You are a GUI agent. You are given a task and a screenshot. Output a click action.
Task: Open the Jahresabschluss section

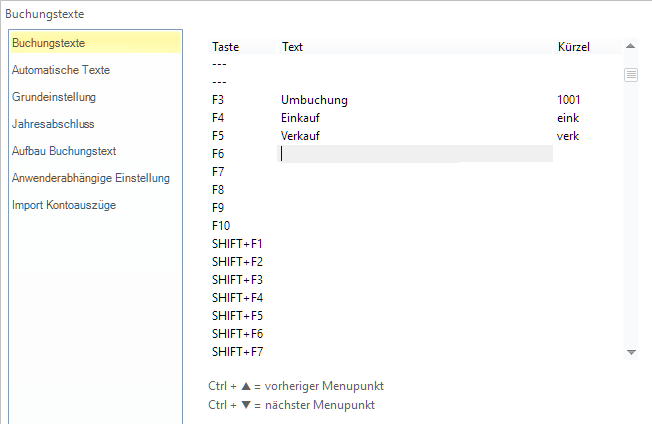(x=52, y=124)
